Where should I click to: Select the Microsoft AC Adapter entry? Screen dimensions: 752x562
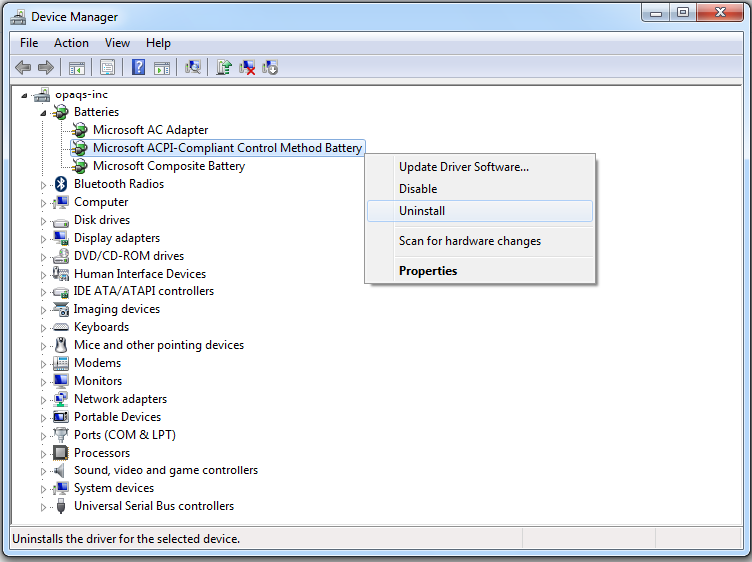pos(150,130)
